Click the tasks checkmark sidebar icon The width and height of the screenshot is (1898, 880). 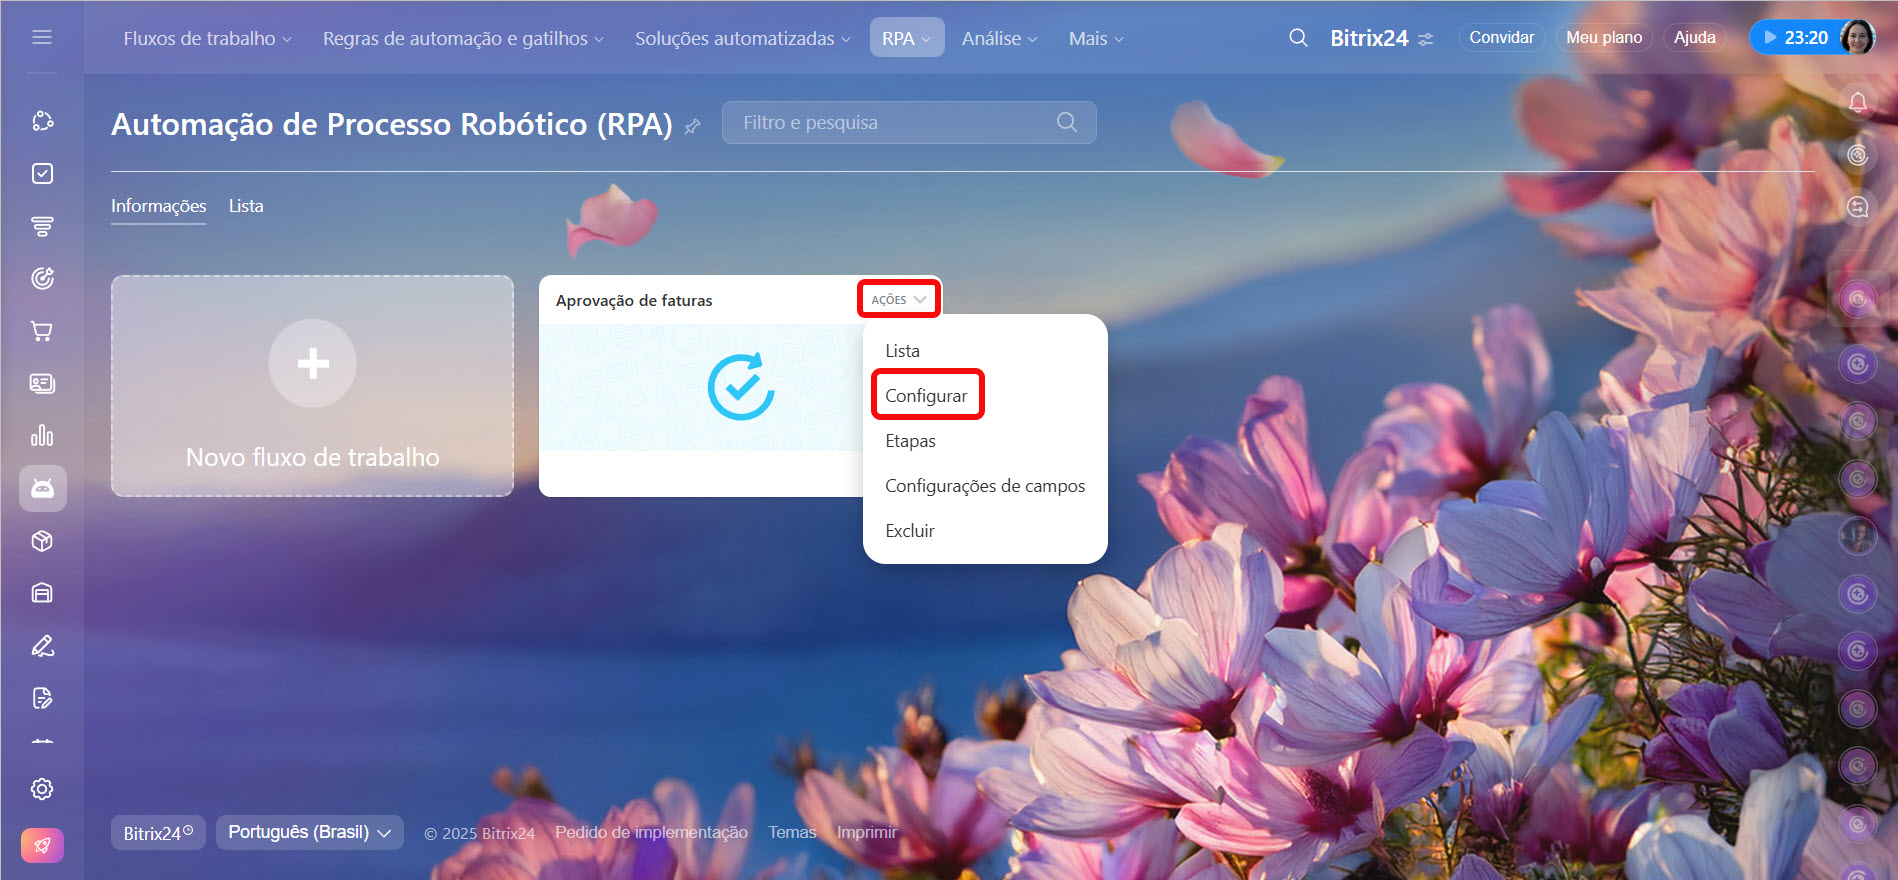(x=42, y=174)
